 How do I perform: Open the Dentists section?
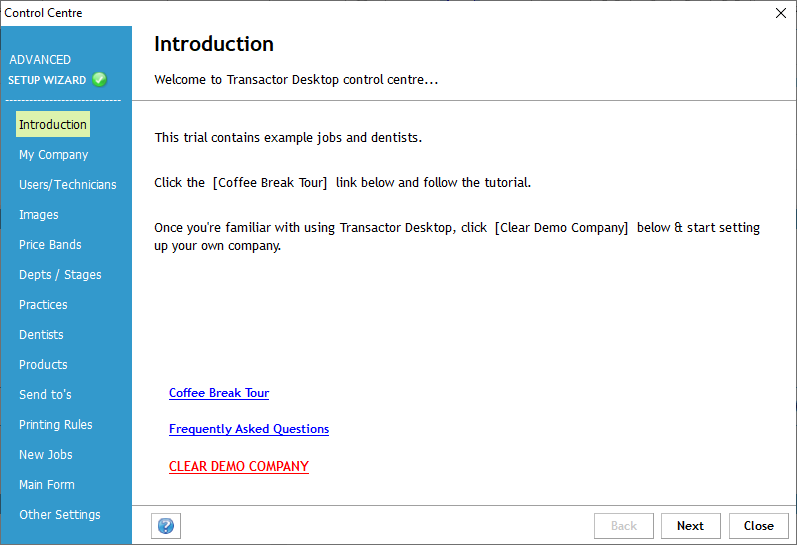41,335
